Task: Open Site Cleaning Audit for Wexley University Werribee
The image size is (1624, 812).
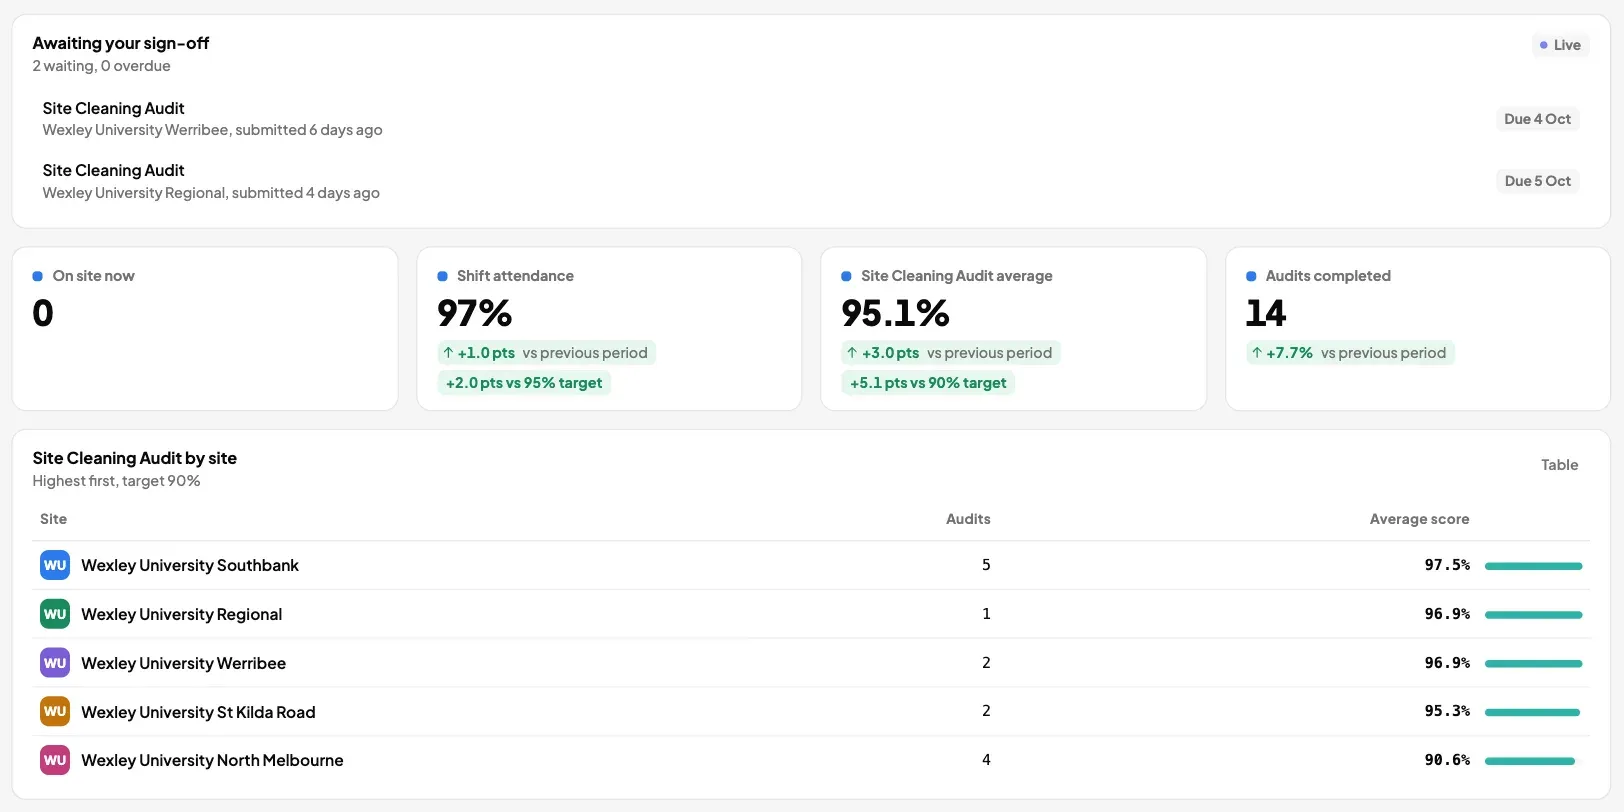Action: (x=811, y=119)
